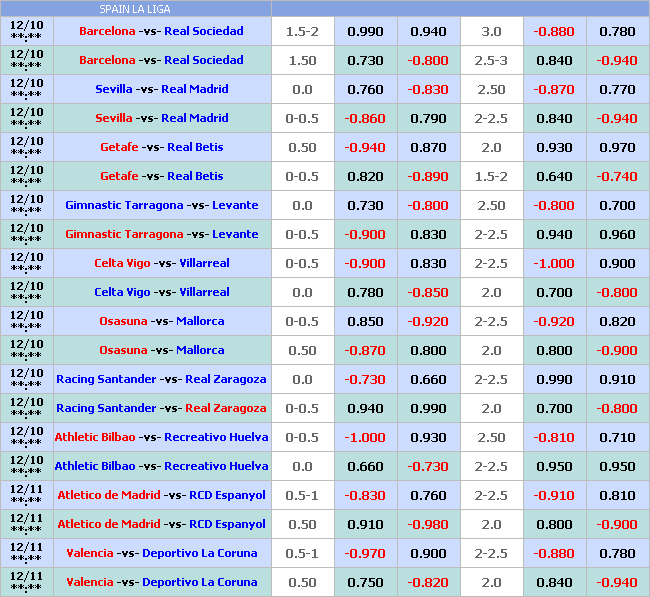Choose -0.970 odds for Valencia vs Deportivo
The width and height of the screenshot is (650, 597).
click(x=365, y=553)
